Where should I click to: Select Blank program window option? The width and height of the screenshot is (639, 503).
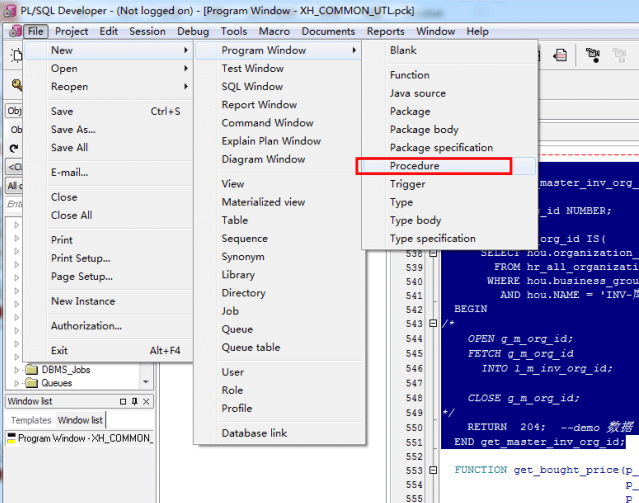point(448,51)
